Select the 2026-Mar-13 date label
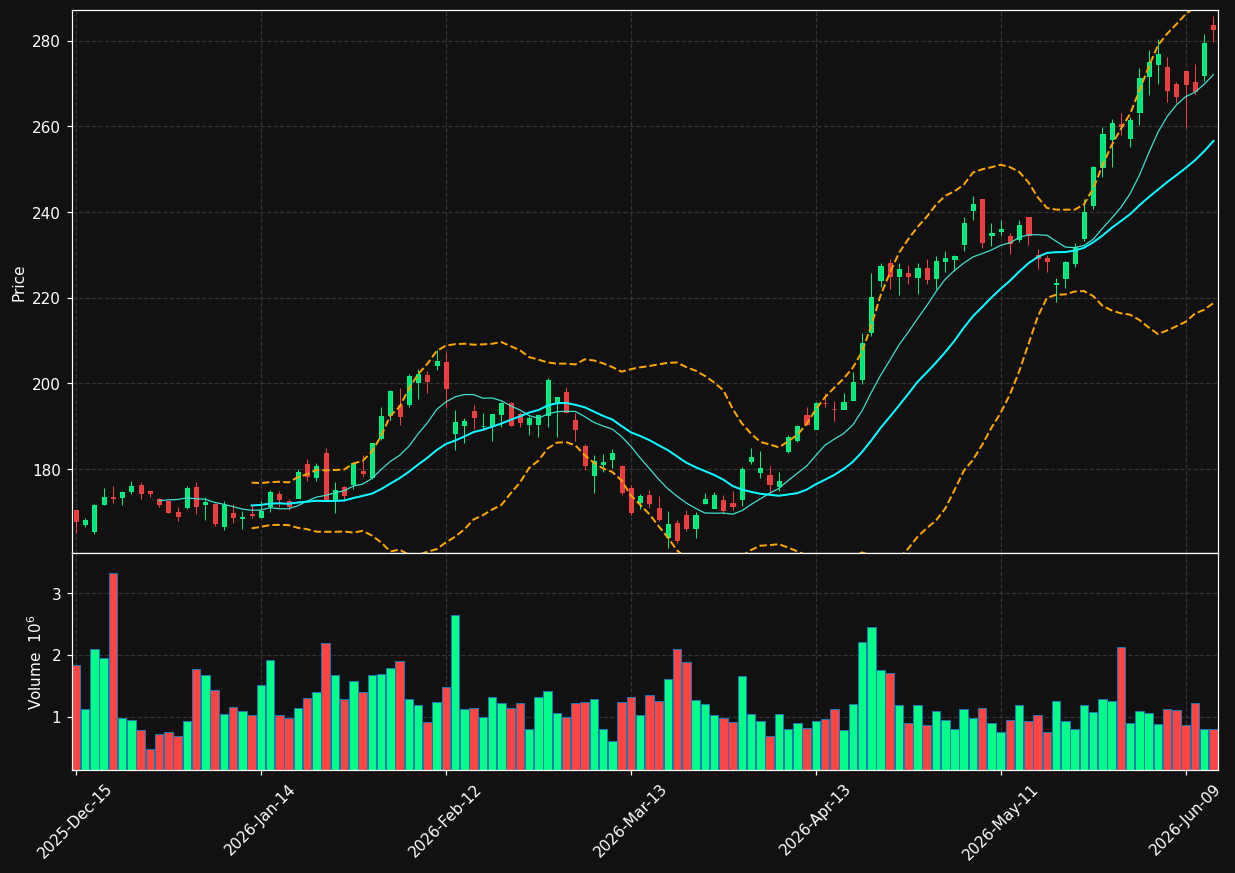This screenshot has height=873, width=1235. [x=630, y=820]
